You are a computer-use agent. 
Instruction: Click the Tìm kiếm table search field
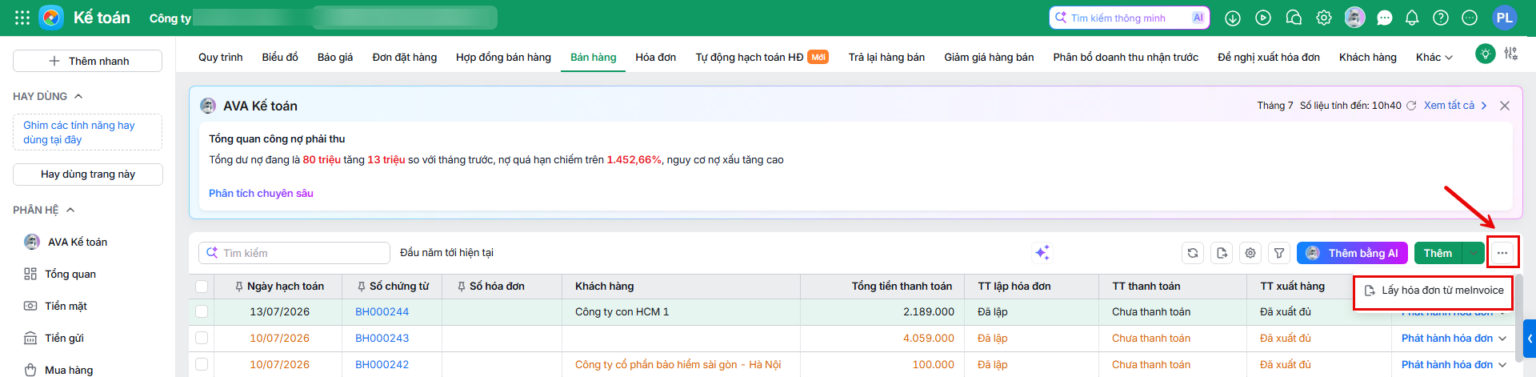pyautogui.click(x=294, y=253)
